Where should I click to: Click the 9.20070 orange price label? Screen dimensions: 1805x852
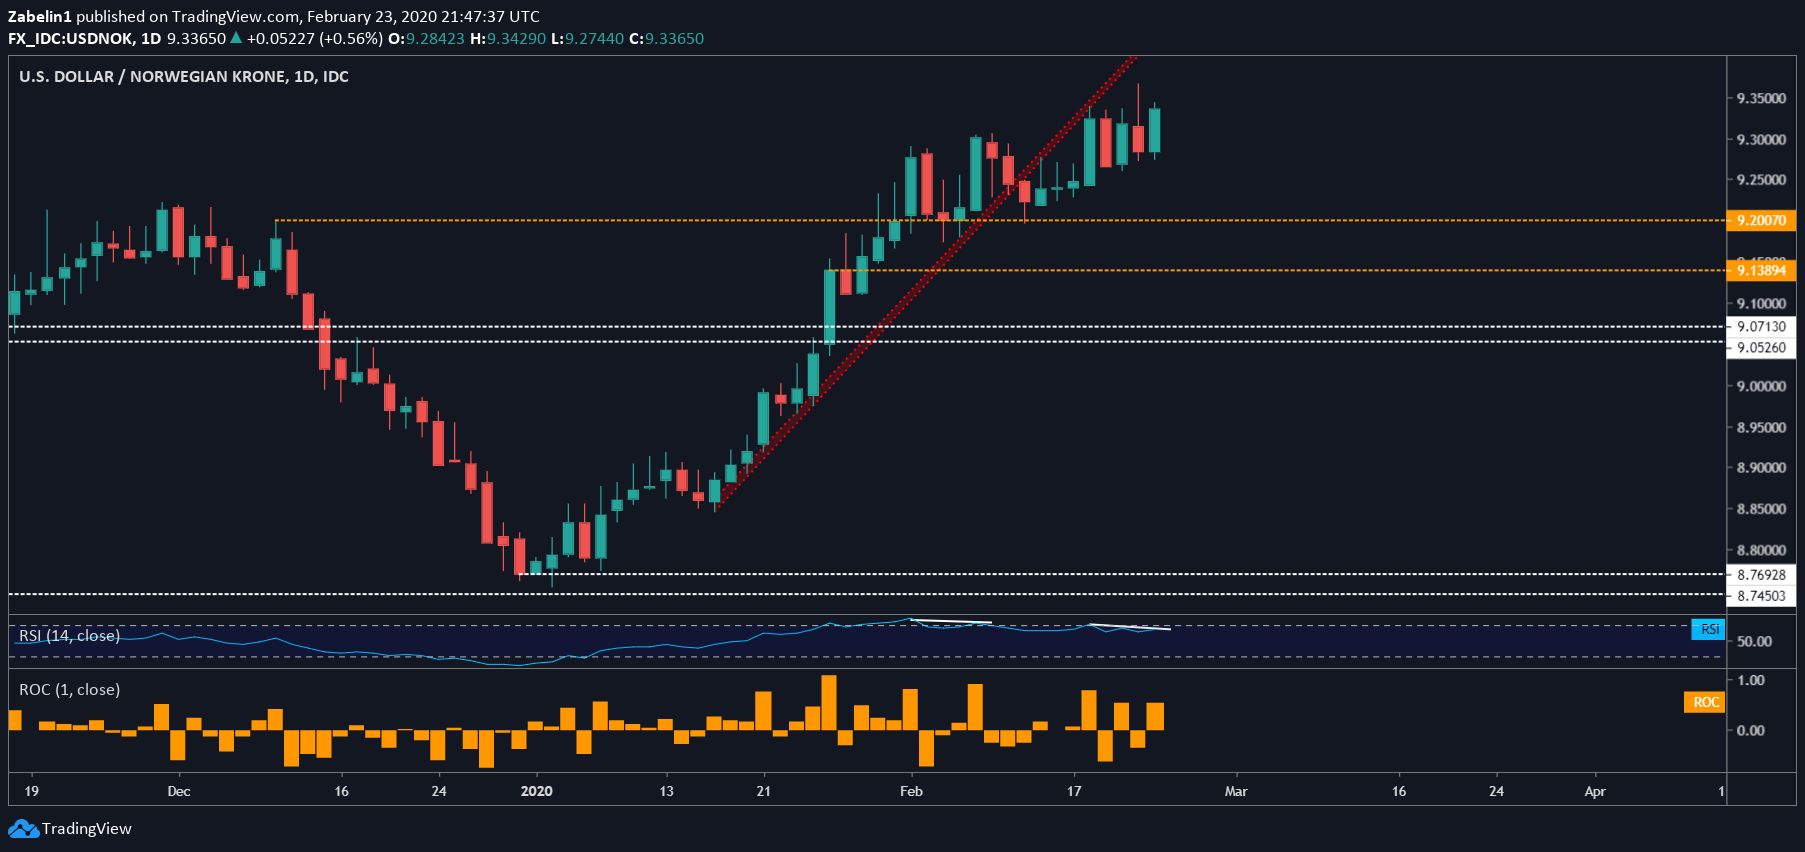tap(1761, 220)
